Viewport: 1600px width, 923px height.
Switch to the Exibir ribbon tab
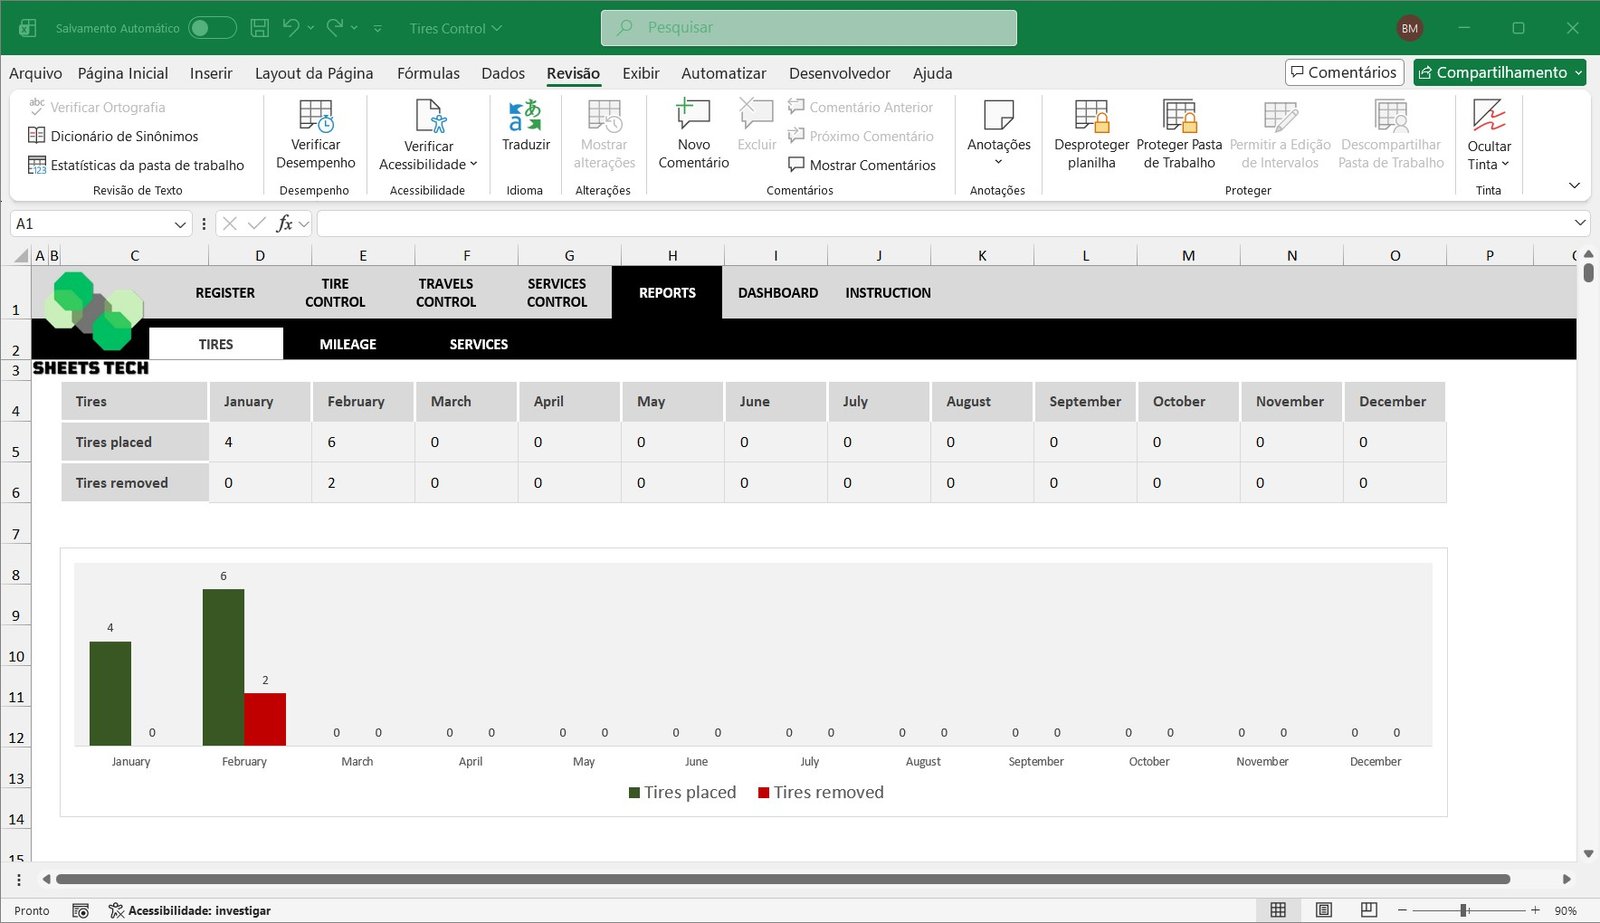coord(640,73)
